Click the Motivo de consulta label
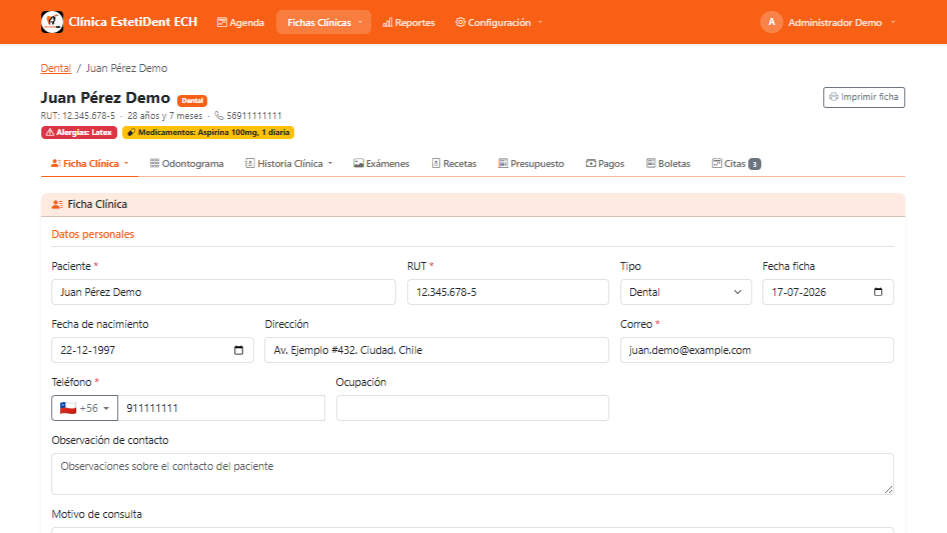 click(x=97, y=514)
